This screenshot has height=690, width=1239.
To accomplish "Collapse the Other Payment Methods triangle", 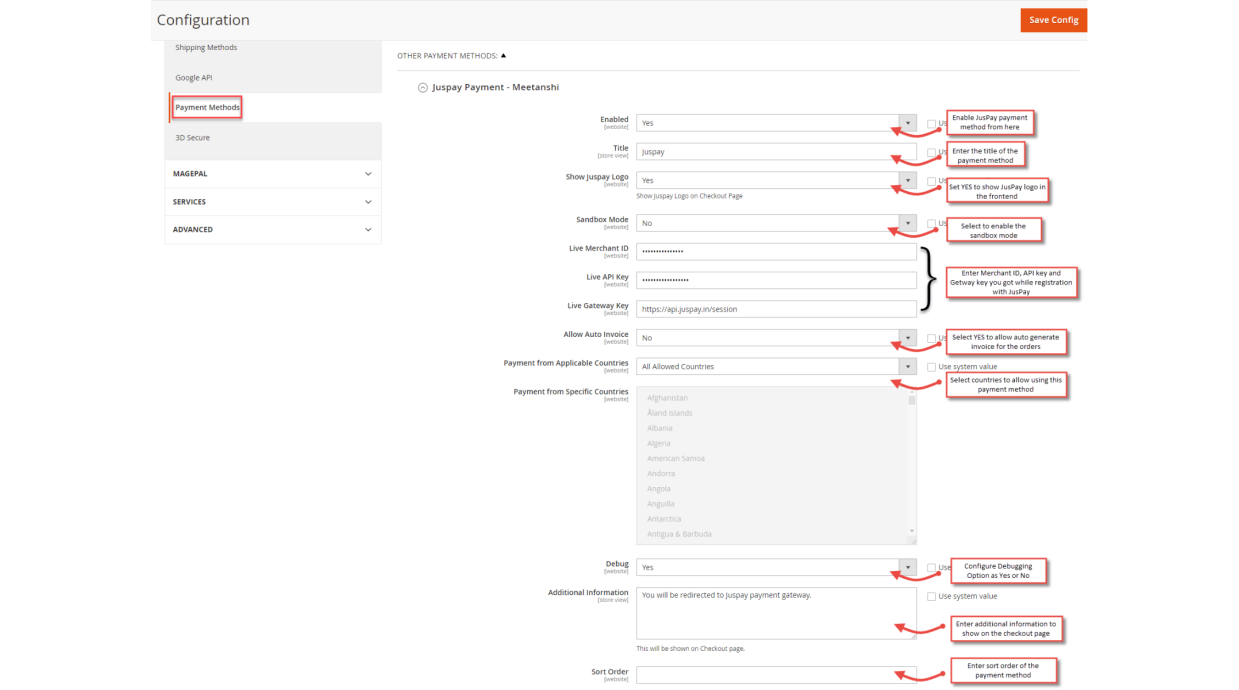I will [503, 56].
